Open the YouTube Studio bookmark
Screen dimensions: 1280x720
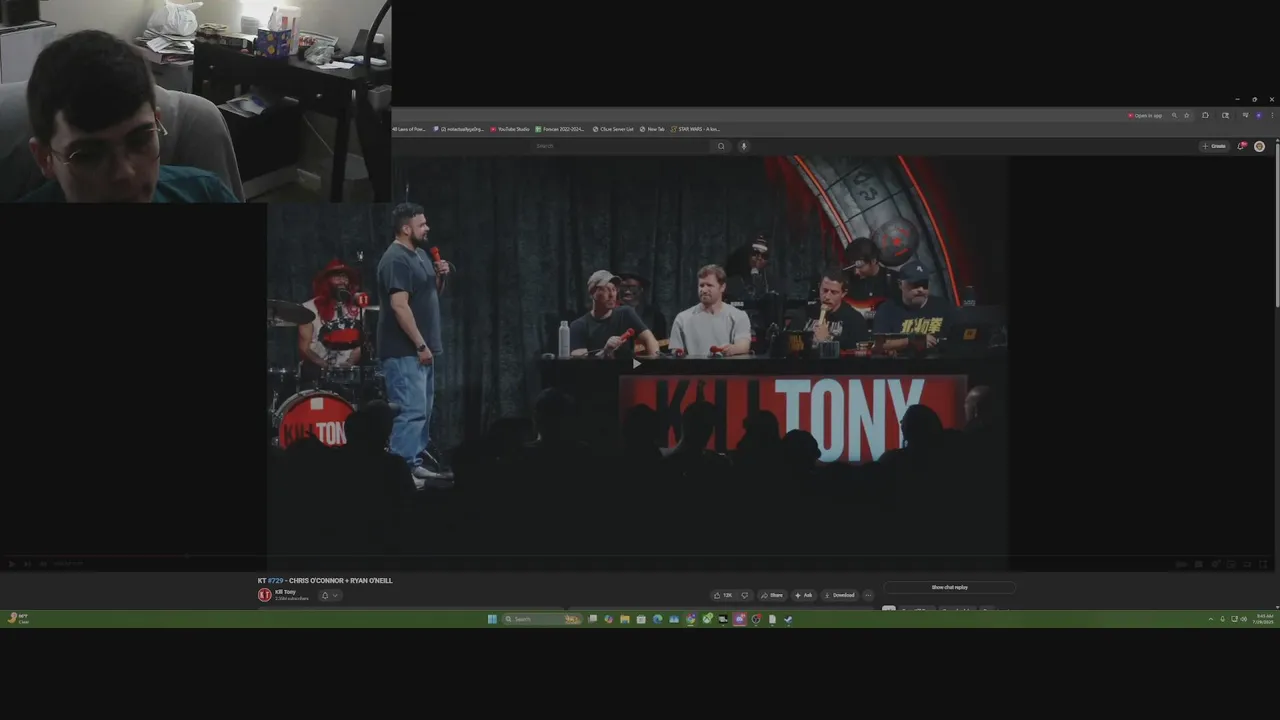[510, 129]
